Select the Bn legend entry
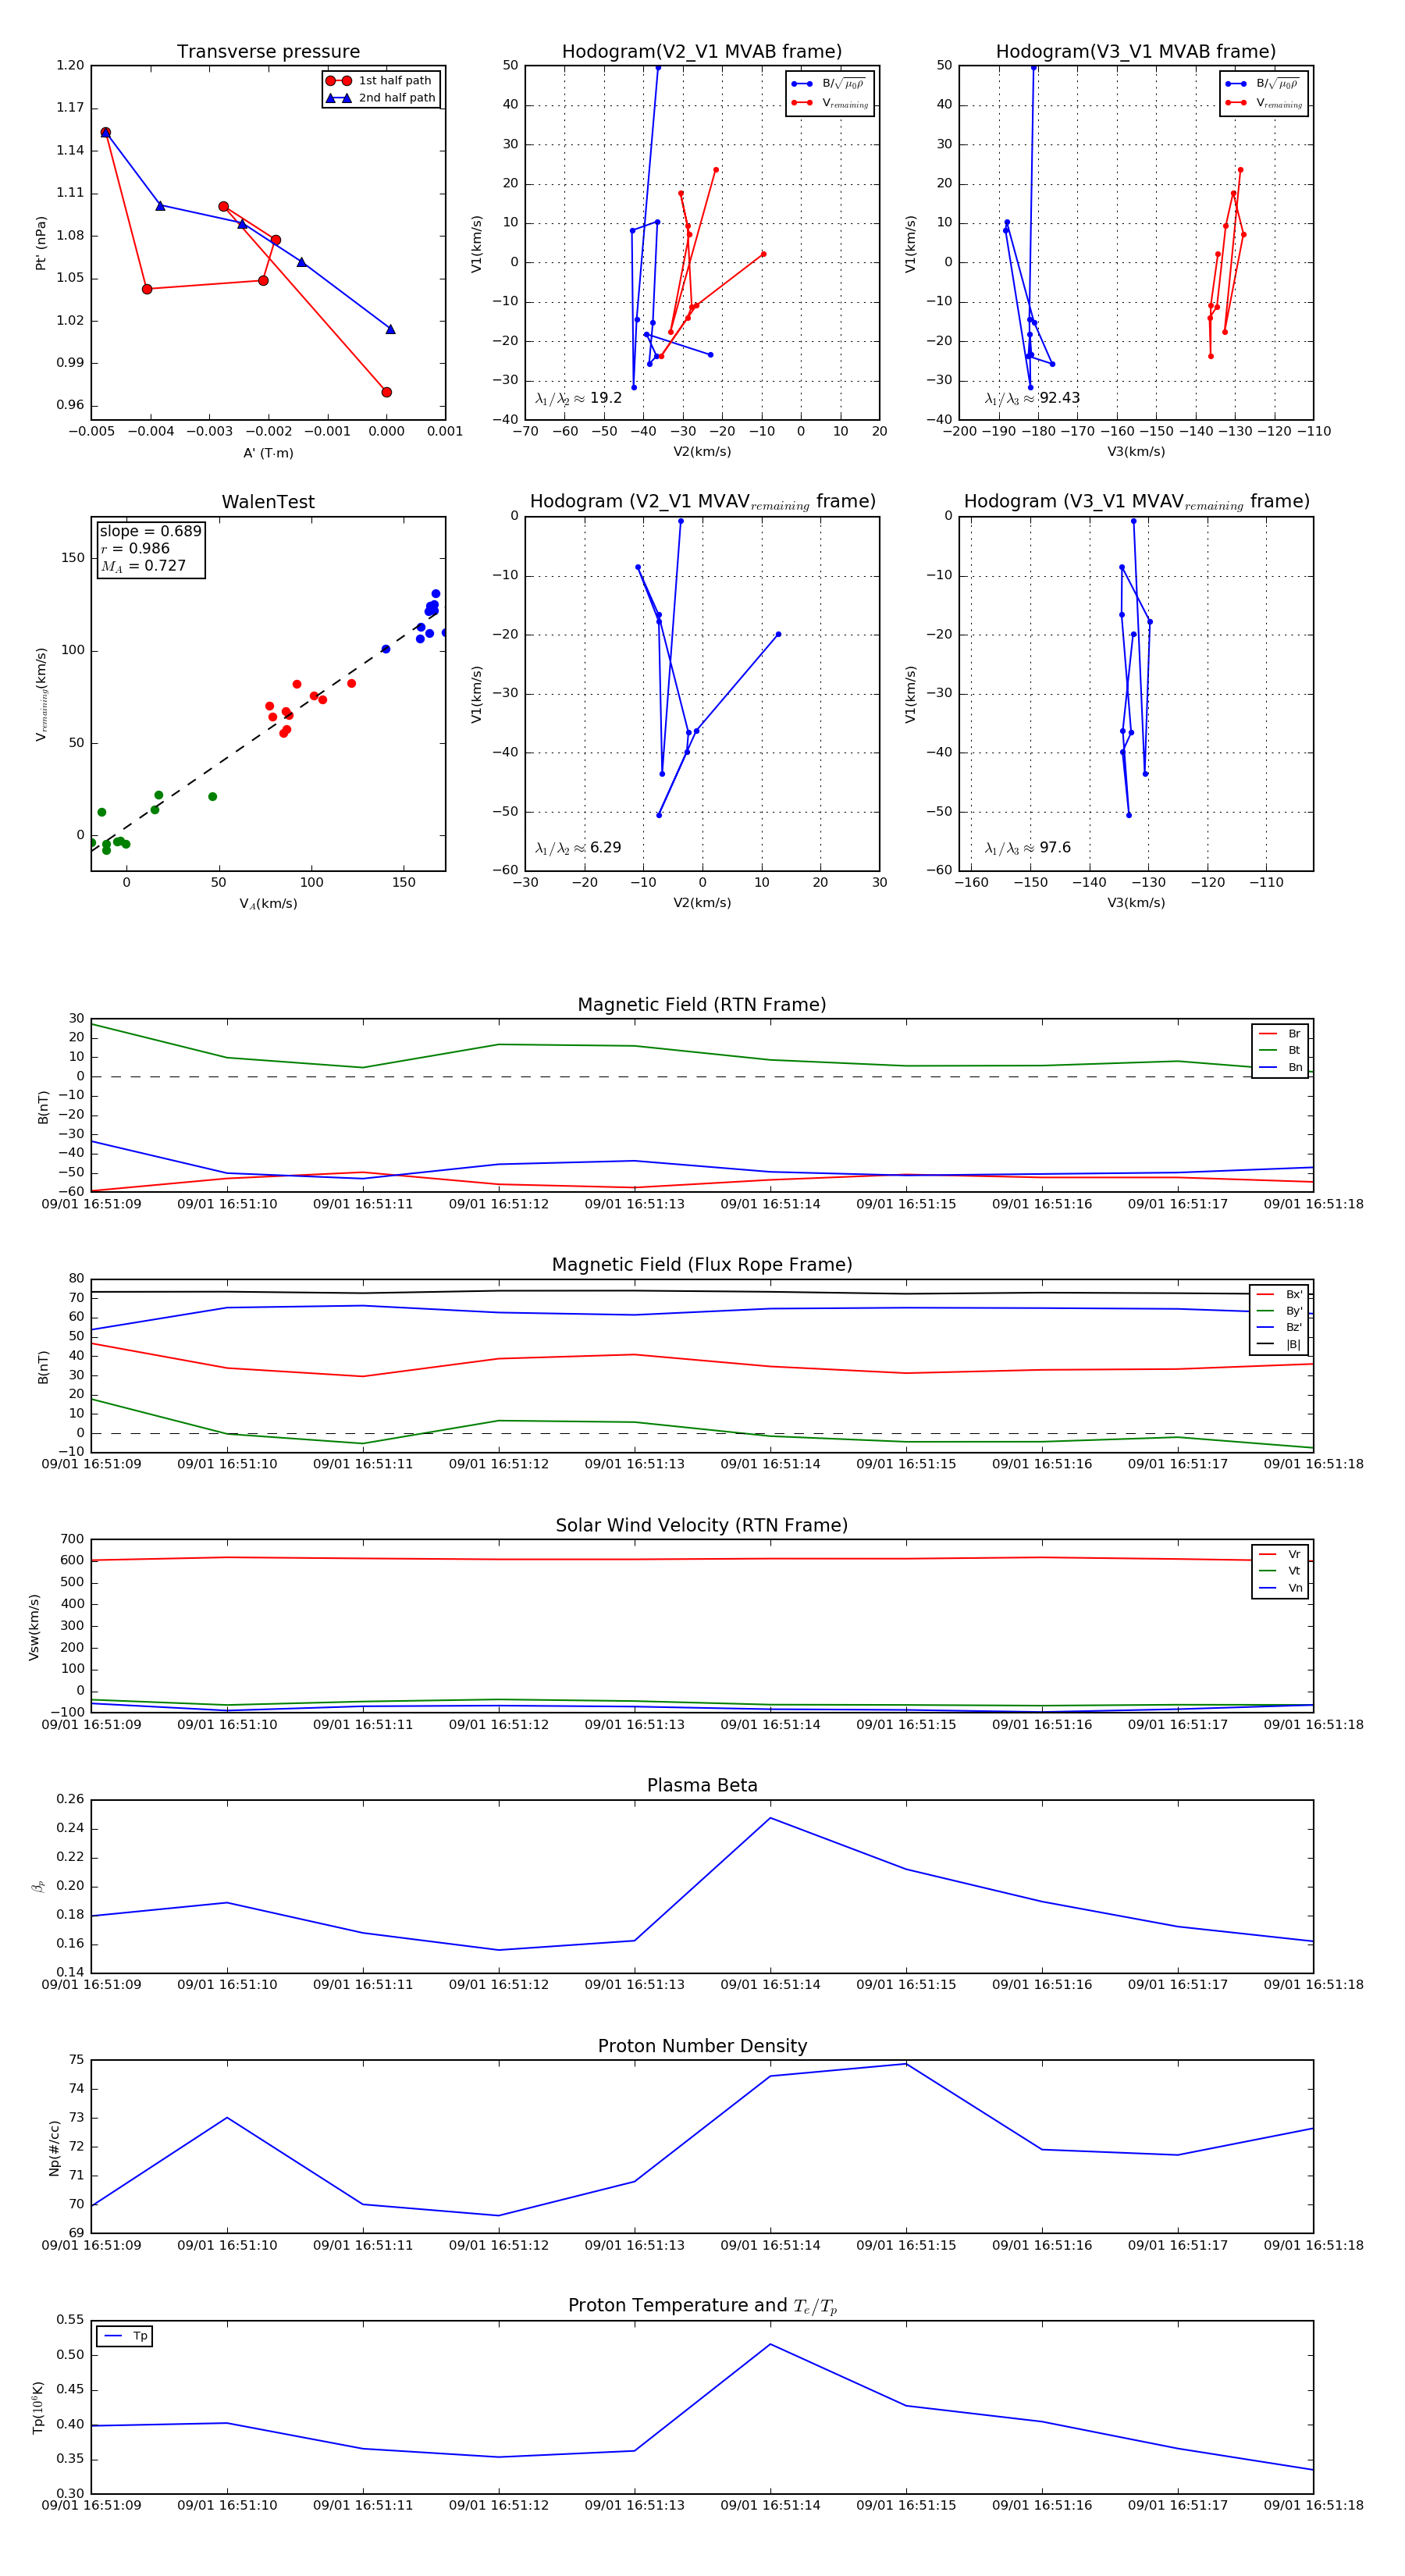Viewport: 1405px width, 2576px height. [x=1280, y=1067]
